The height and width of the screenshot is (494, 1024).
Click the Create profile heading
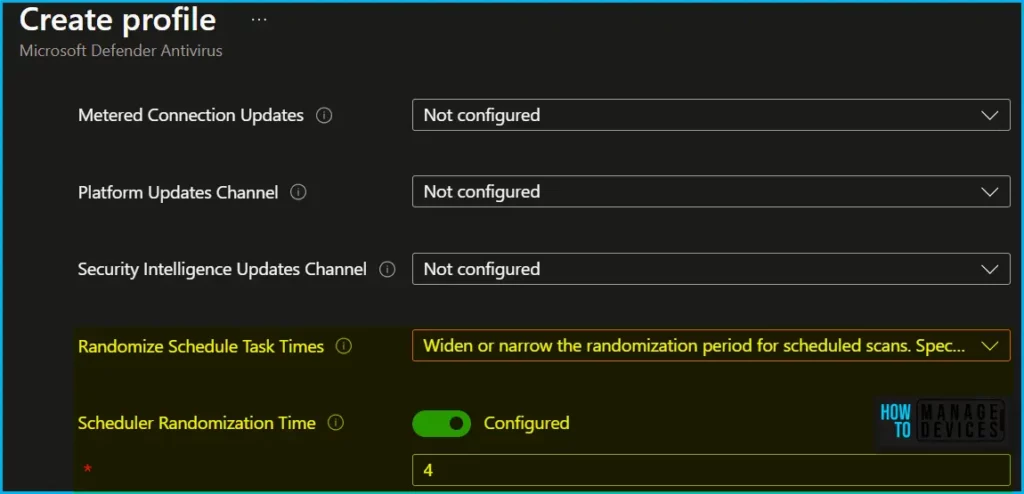point(118,20)
